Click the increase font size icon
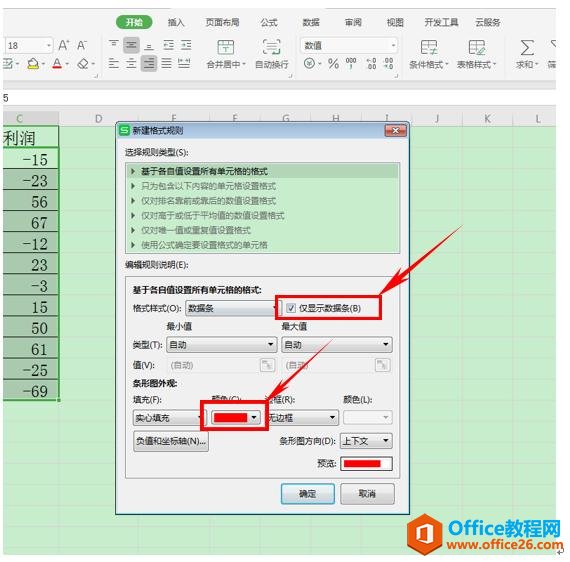This screenshot has height=562, width=570. (63, 45)
